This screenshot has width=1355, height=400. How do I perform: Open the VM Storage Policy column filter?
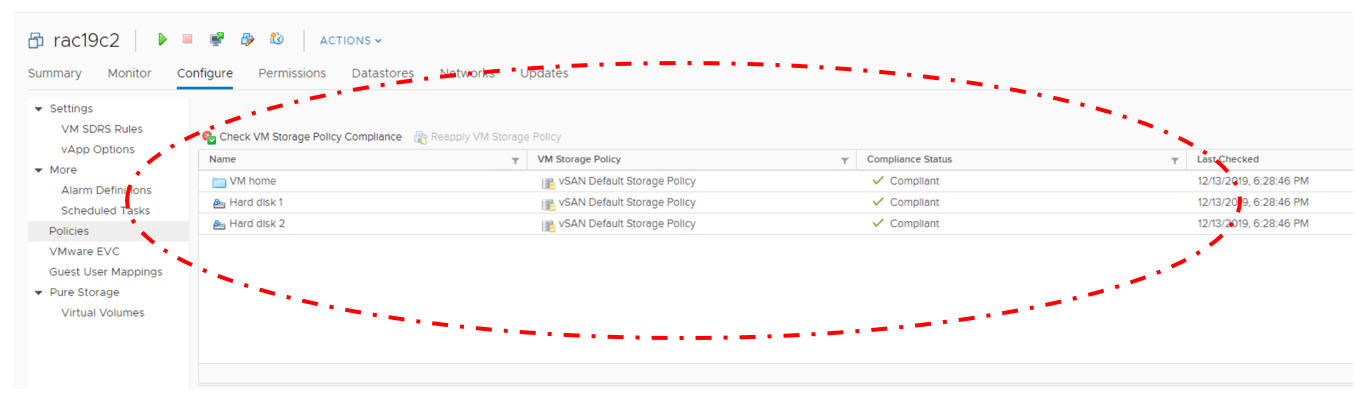[845, 160]
